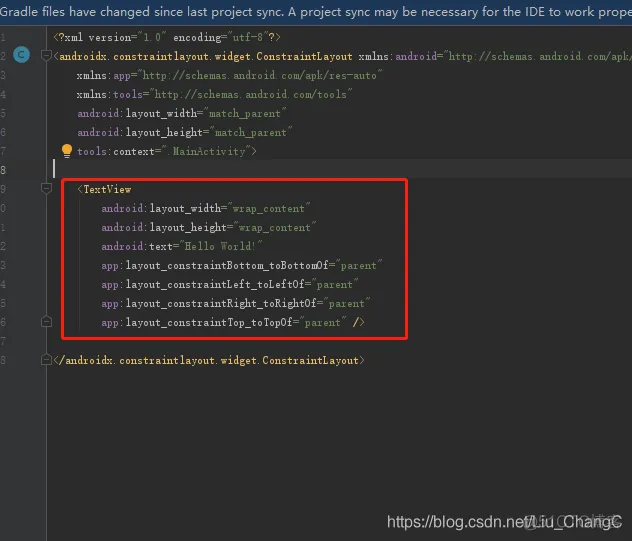
Task: Click the xmlns:app attribute
Action: click(229, 75)
